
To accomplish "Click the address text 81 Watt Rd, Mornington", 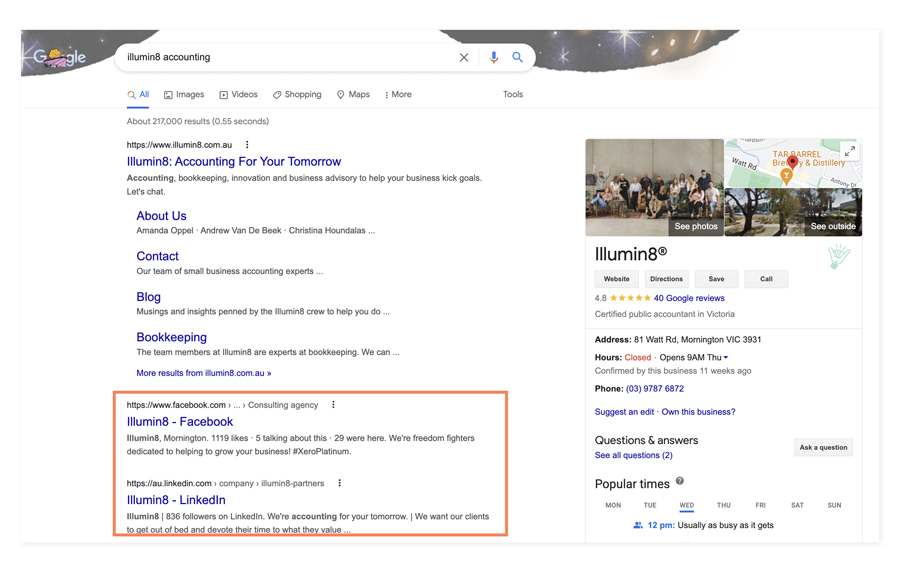I will pyautogui.click(x=697, y=340).
